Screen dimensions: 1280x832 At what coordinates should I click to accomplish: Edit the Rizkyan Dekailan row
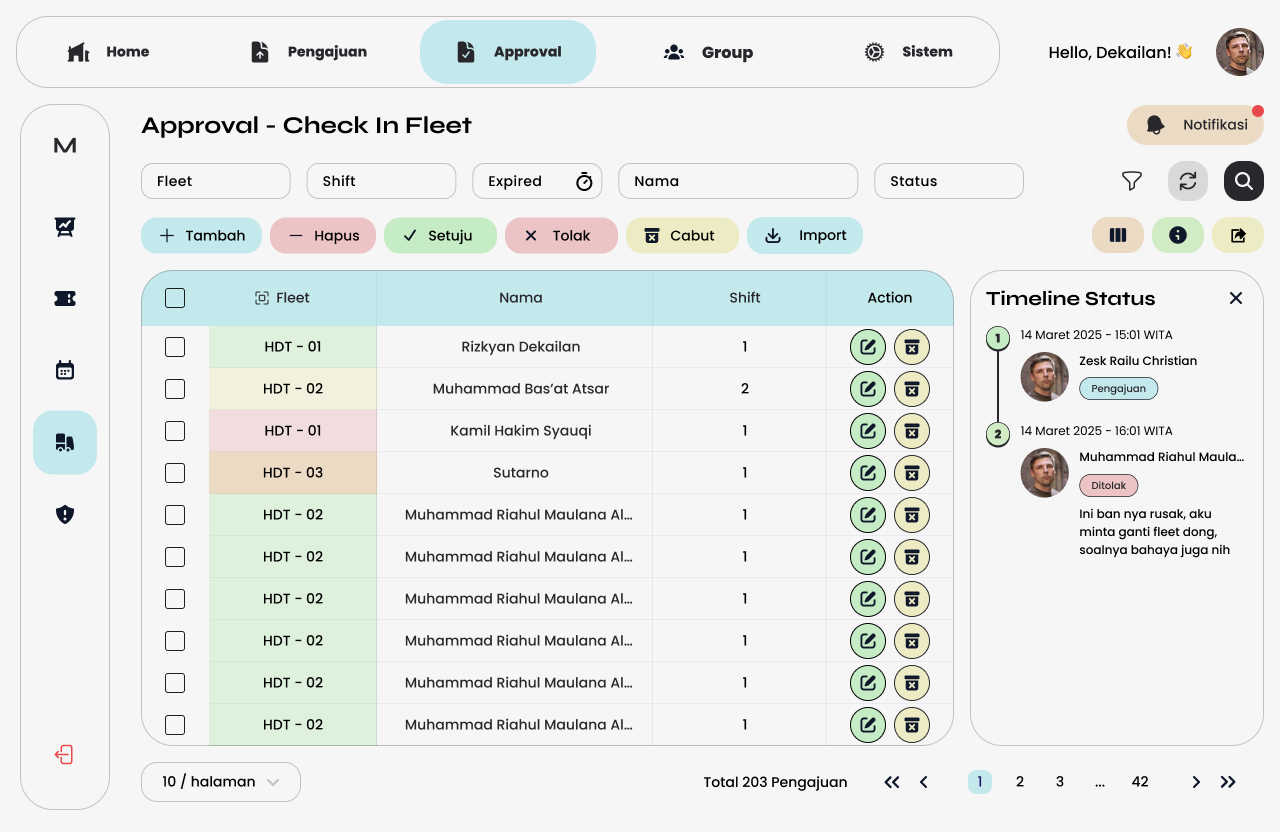[867, 347]
